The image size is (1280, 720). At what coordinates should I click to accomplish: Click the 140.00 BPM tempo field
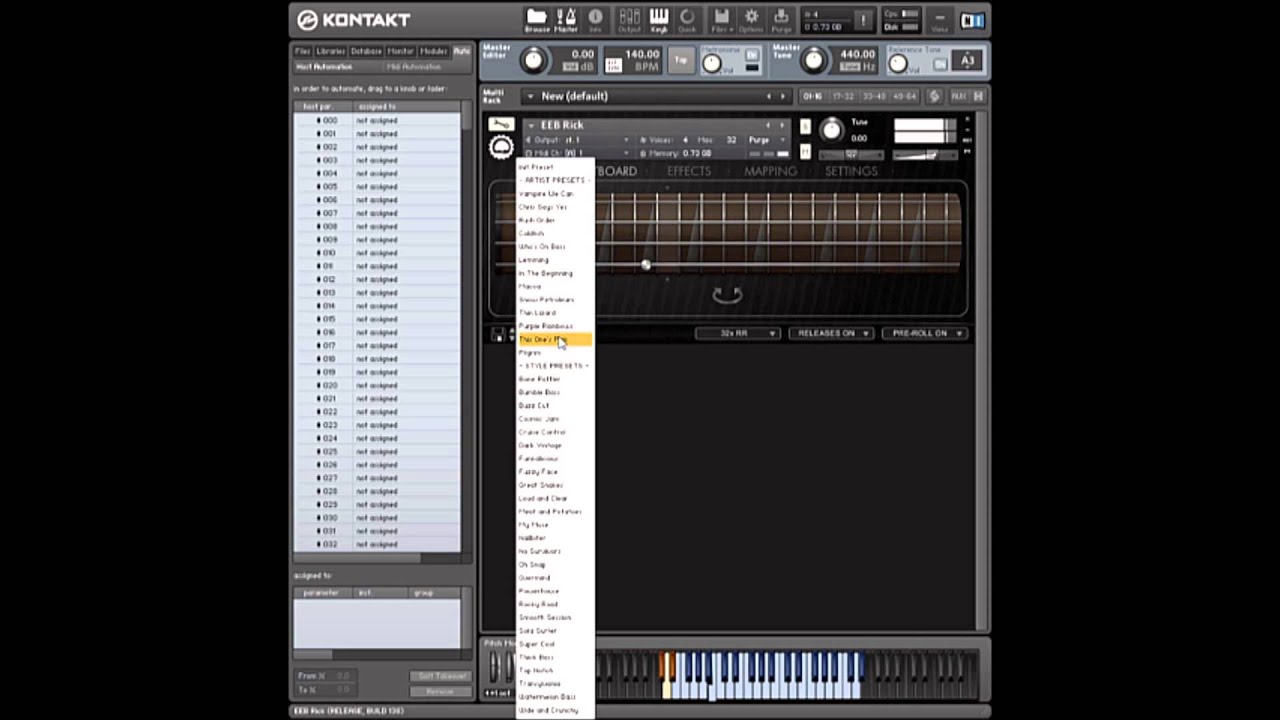[x=641, y=54]
